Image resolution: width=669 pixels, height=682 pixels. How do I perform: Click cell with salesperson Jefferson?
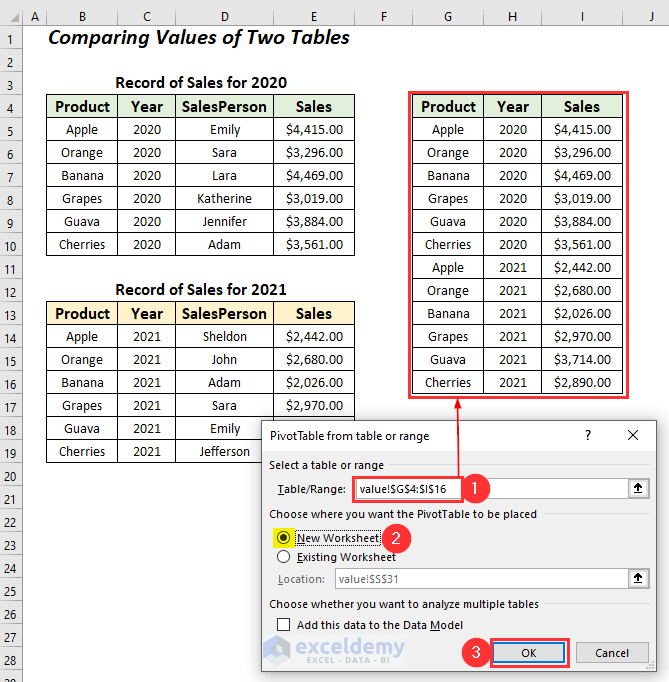[x=224, y=451]
